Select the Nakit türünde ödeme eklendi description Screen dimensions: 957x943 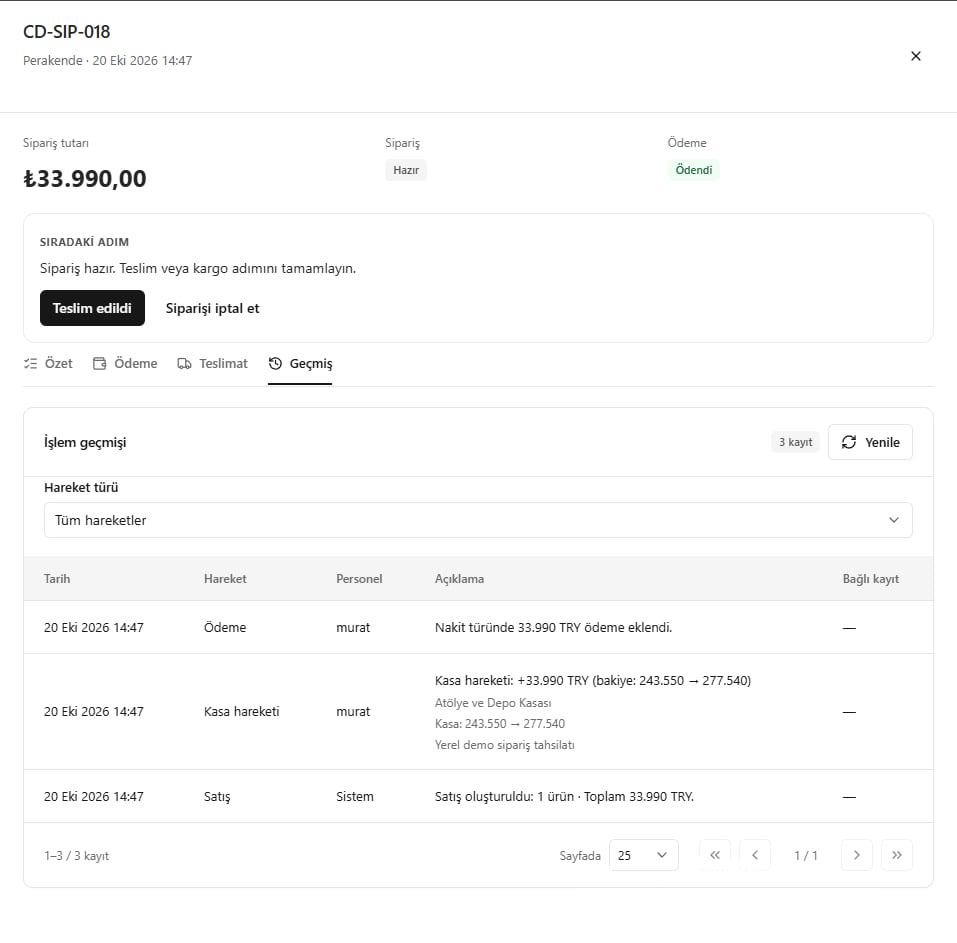point(554,627)
